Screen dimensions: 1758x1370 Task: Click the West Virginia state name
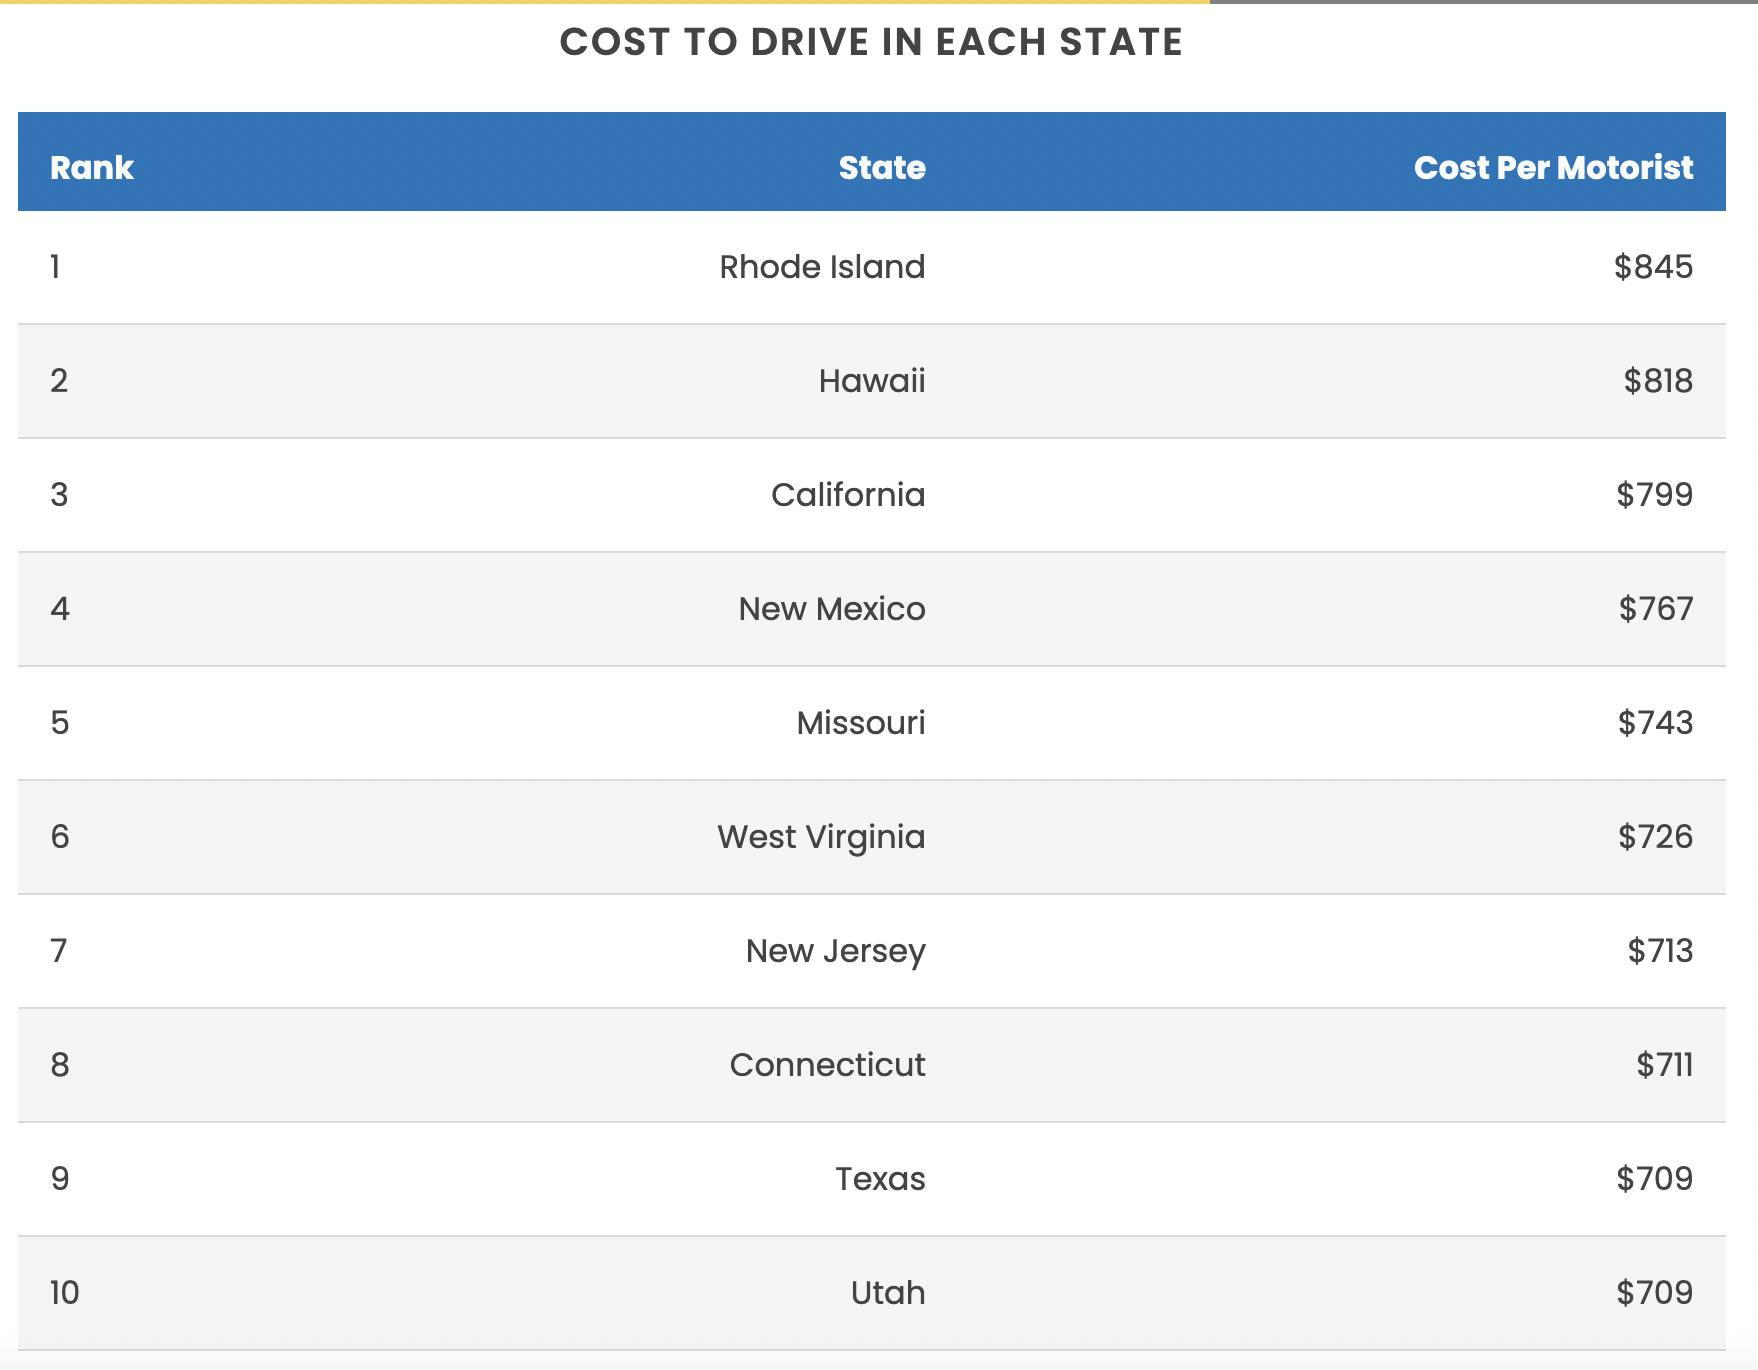[x=821, y=837]
